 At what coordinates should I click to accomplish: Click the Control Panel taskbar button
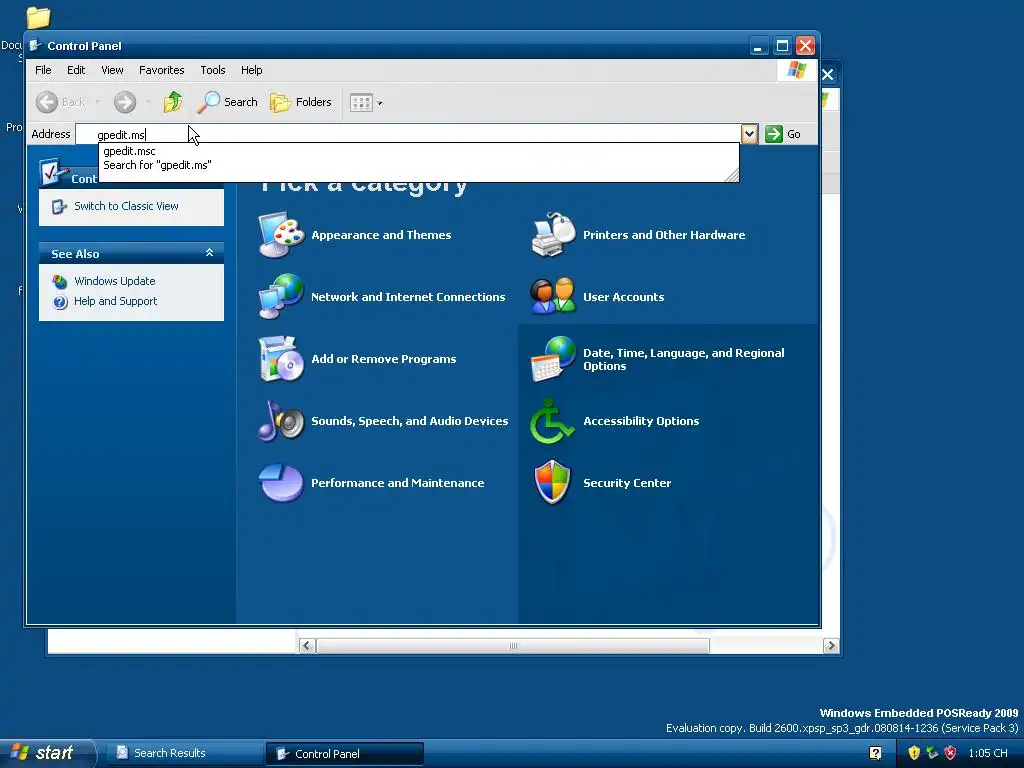point(345,754)
